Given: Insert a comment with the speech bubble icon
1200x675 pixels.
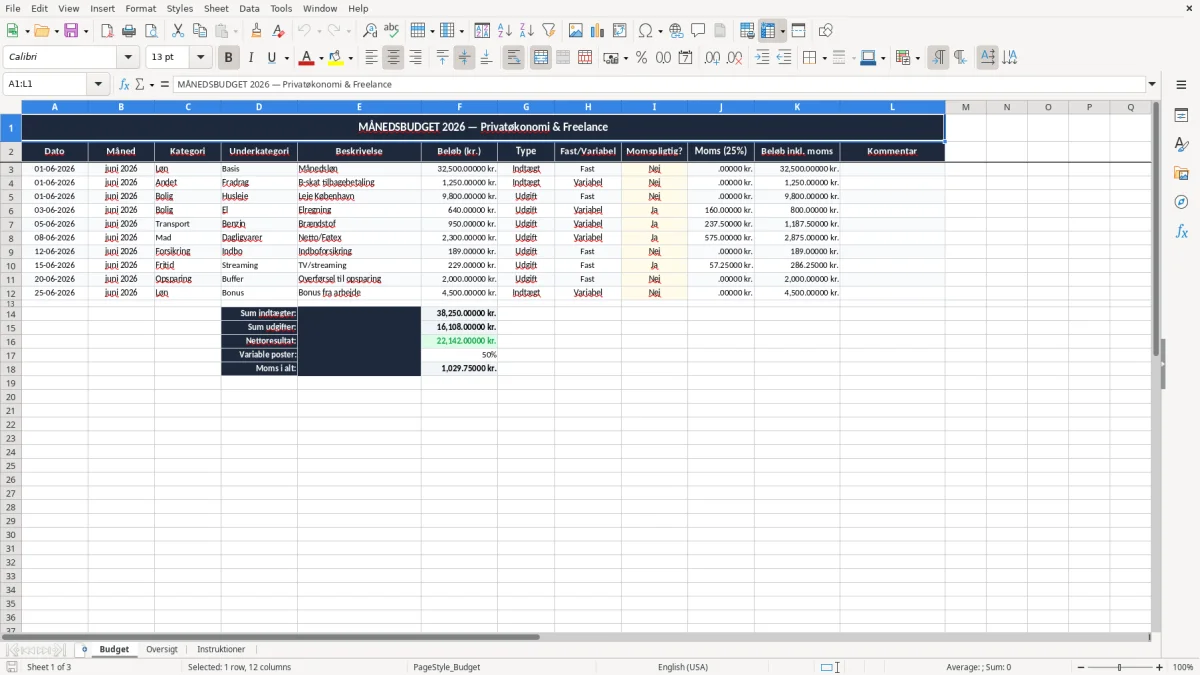Looking at the screenshot, I should click(698, 31).
